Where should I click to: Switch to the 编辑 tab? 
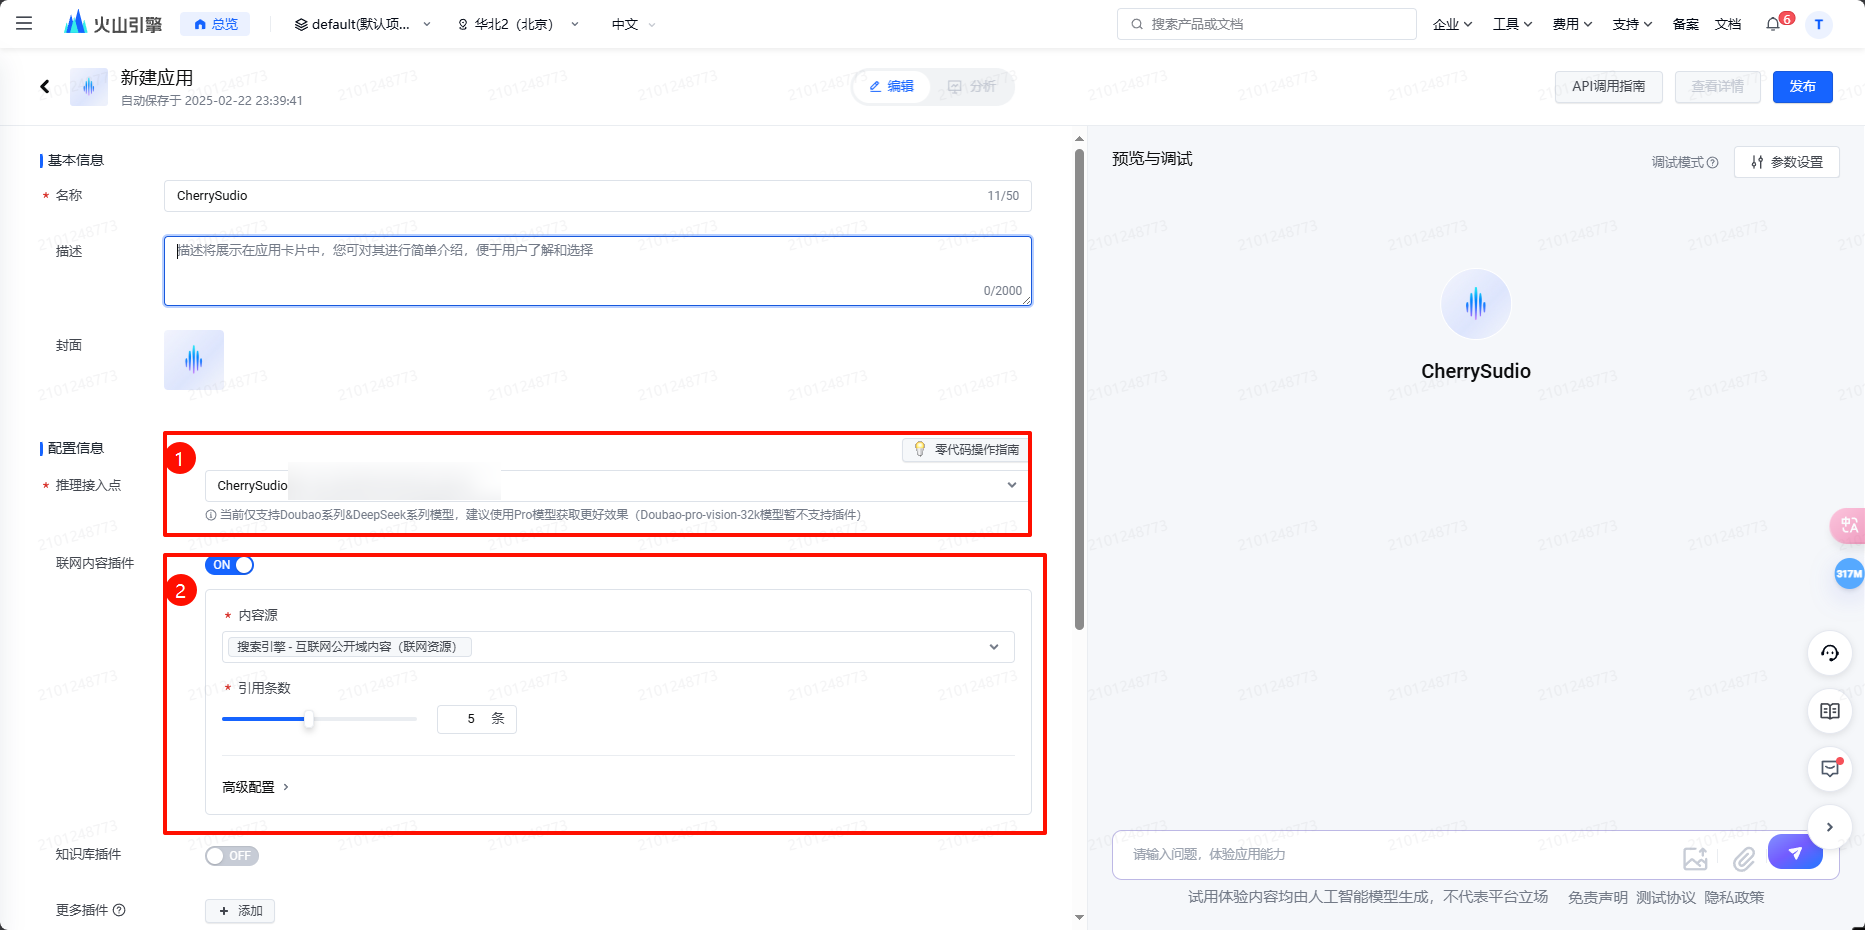point(892,87)
